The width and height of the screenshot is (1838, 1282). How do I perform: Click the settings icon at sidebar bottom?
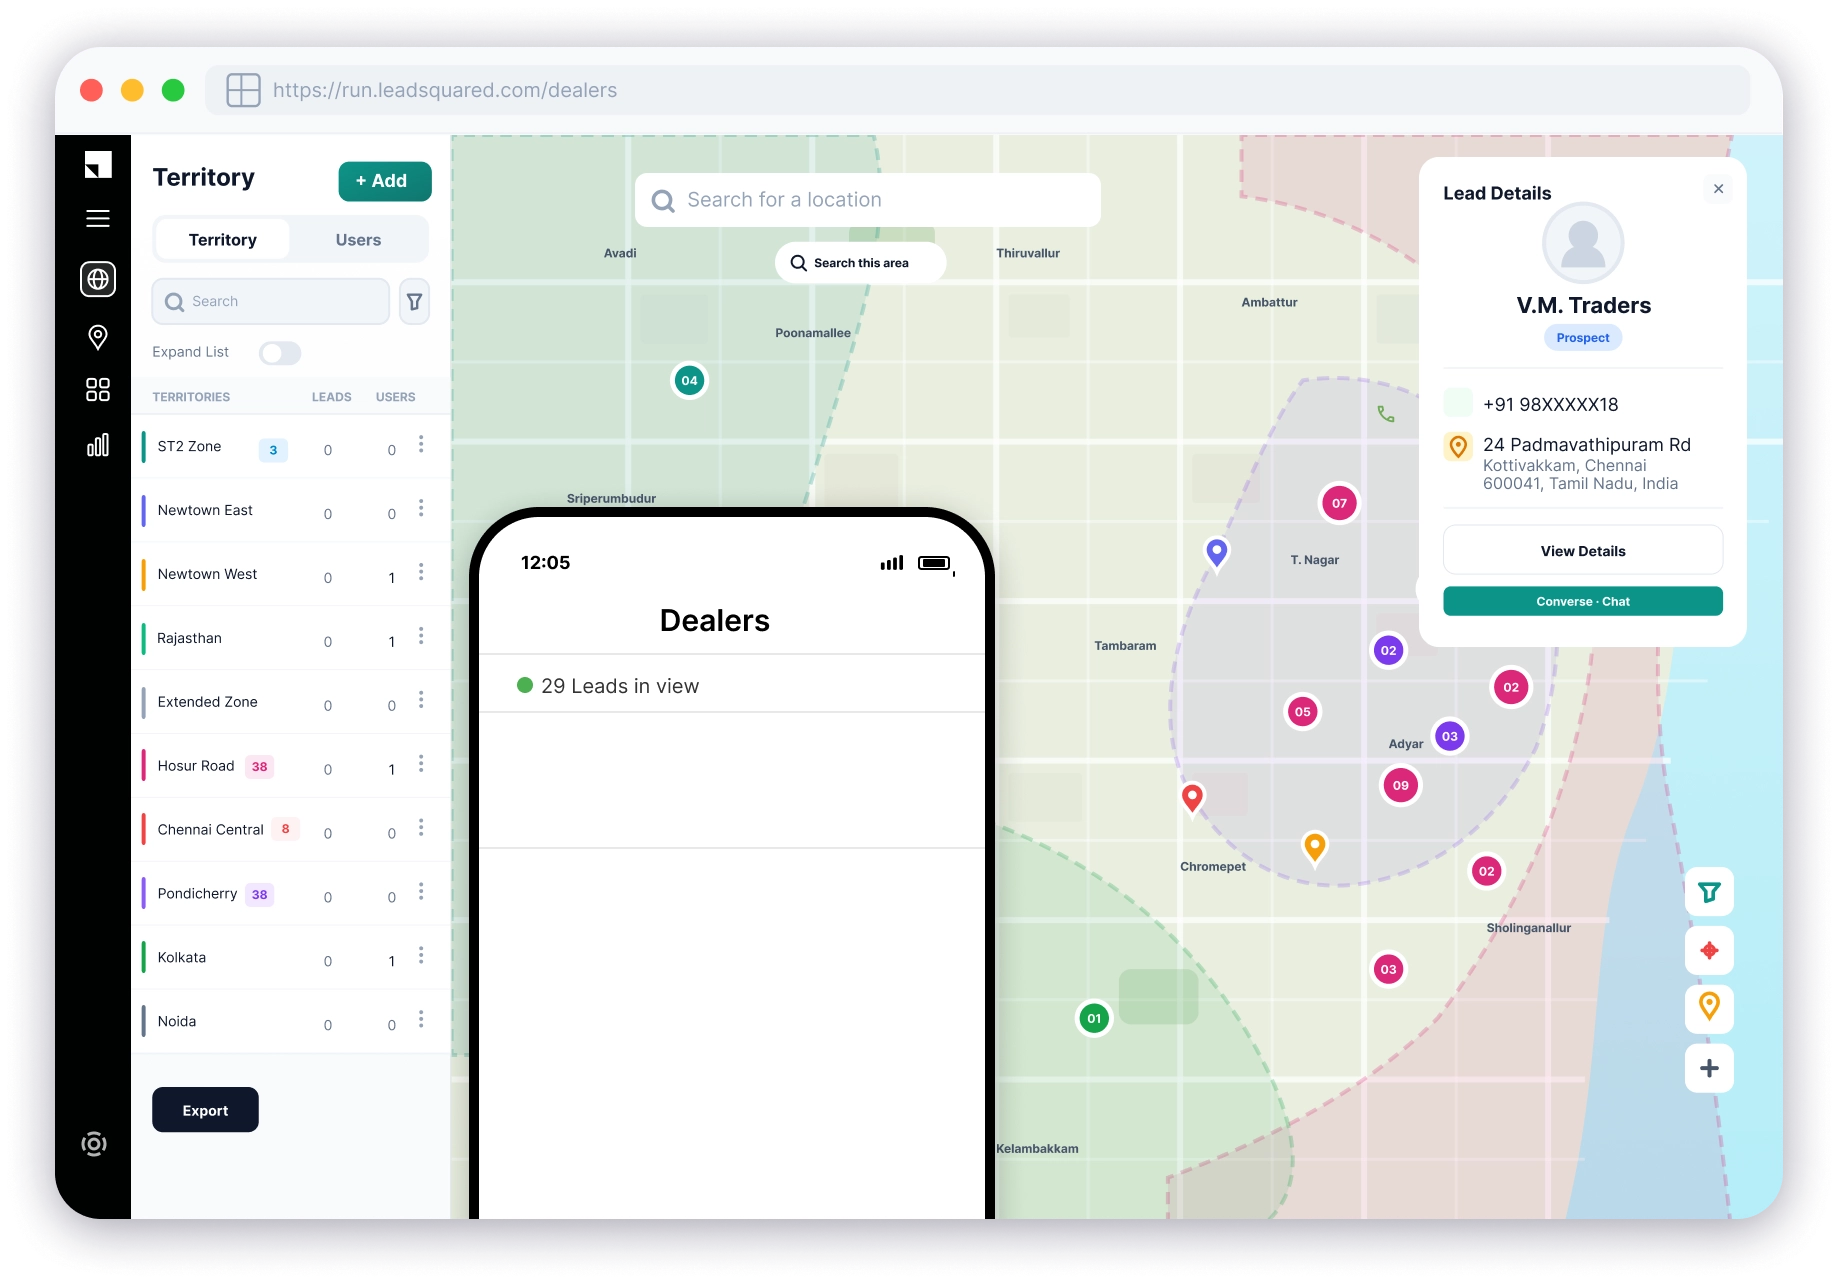pyautogui.click(x=94, y=1144)
